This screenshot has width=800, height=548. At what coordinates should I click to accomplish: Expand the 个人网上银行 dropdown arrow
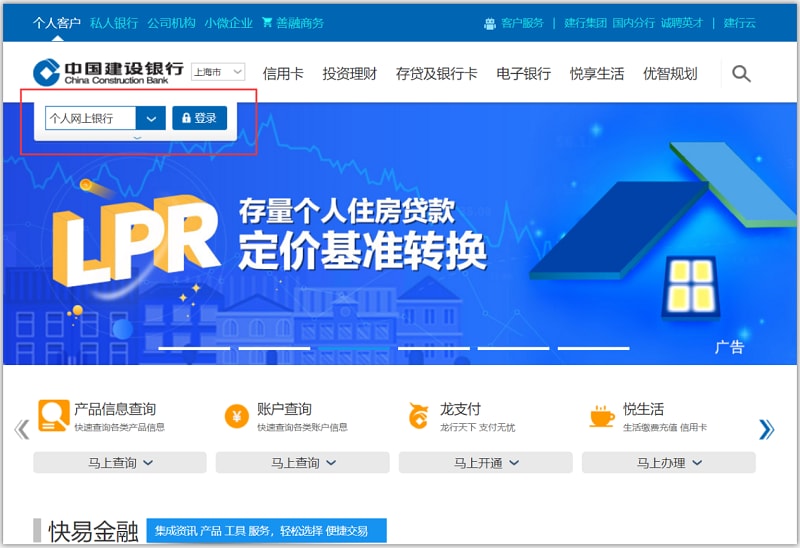point(151,118)
